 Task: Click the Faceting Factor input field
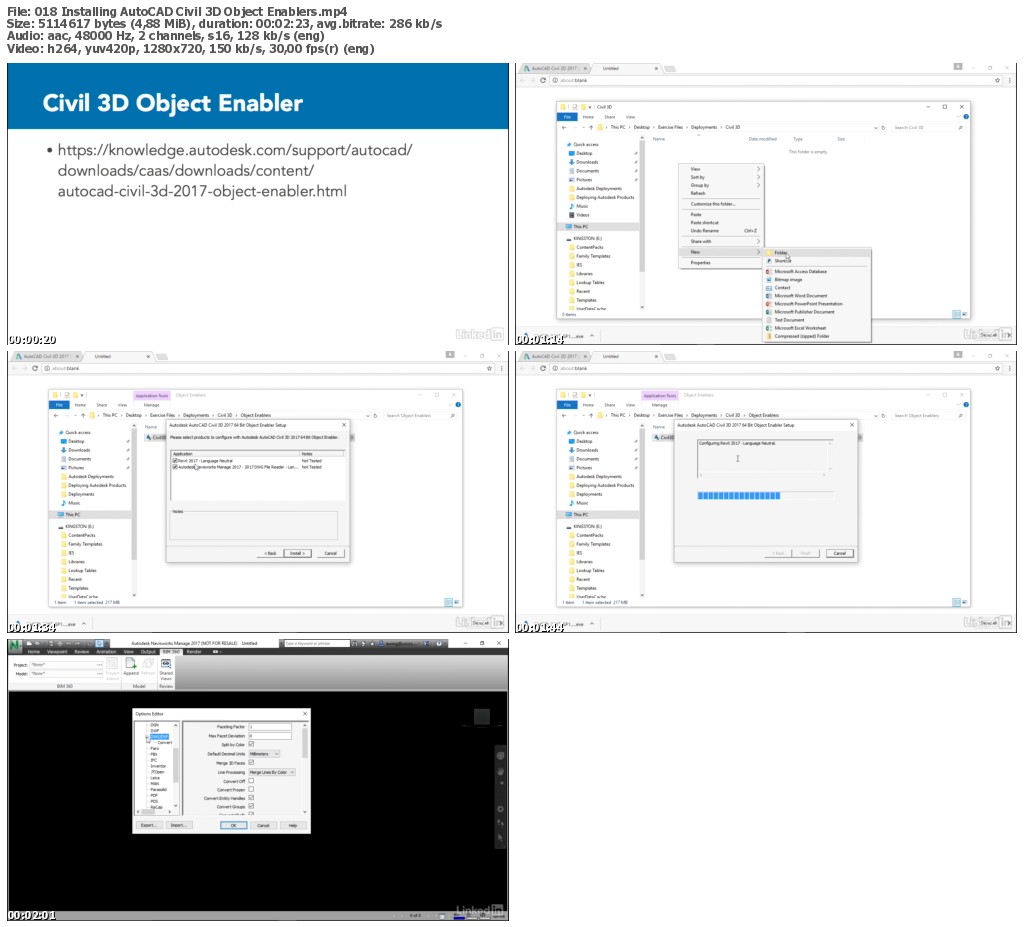tap(270, 726)
